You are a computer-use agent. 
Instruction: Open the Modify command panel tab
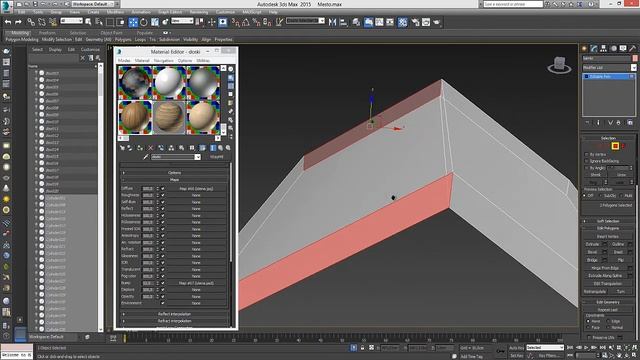[x=594, y=49]
